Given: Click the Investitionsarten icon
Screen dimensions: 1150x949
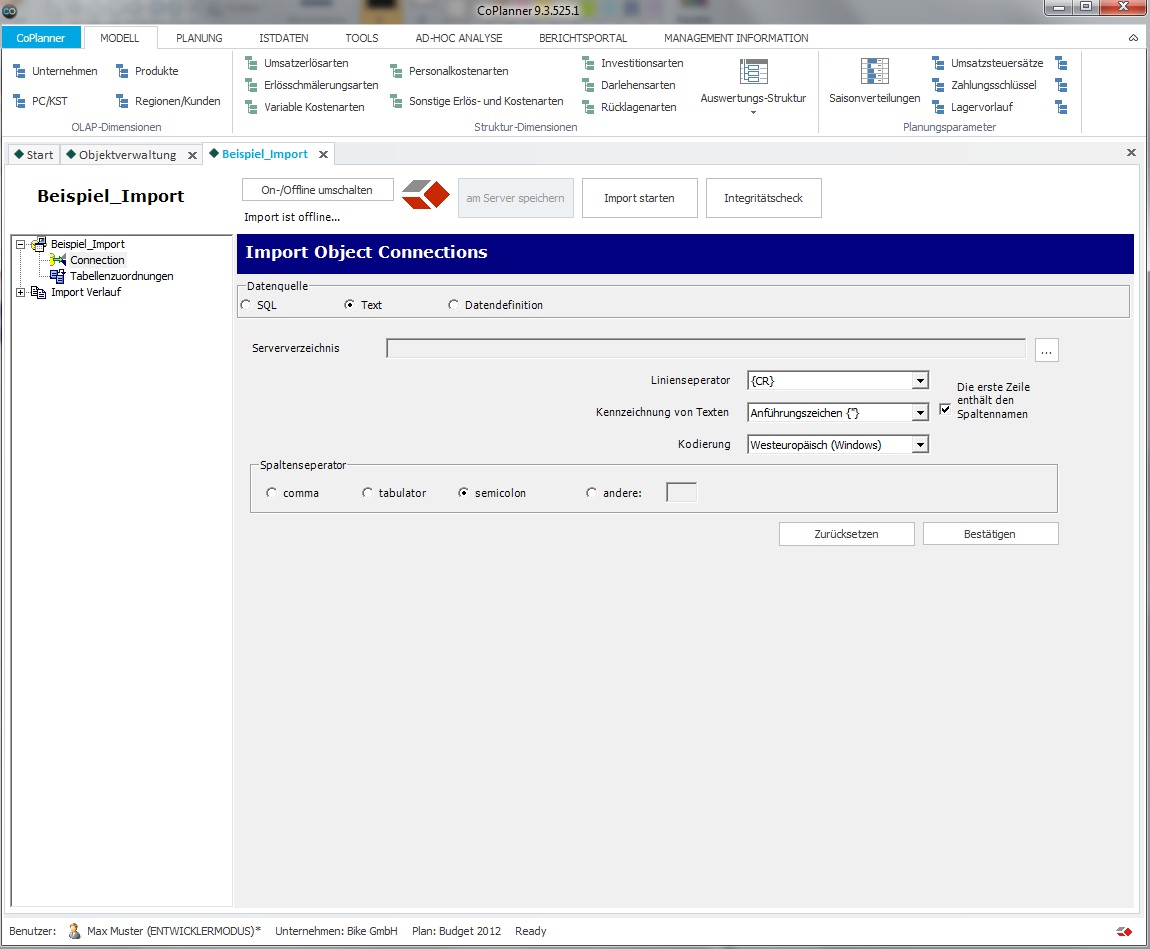Looking at the screenshot, I should tap(588, 63).
